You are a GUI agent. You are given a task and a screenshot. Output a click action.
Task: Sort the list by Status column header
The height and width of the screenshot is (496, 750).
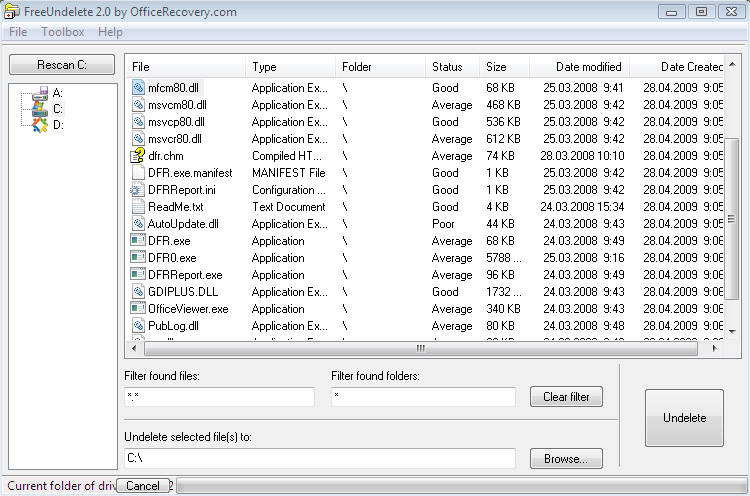point(447,67)
